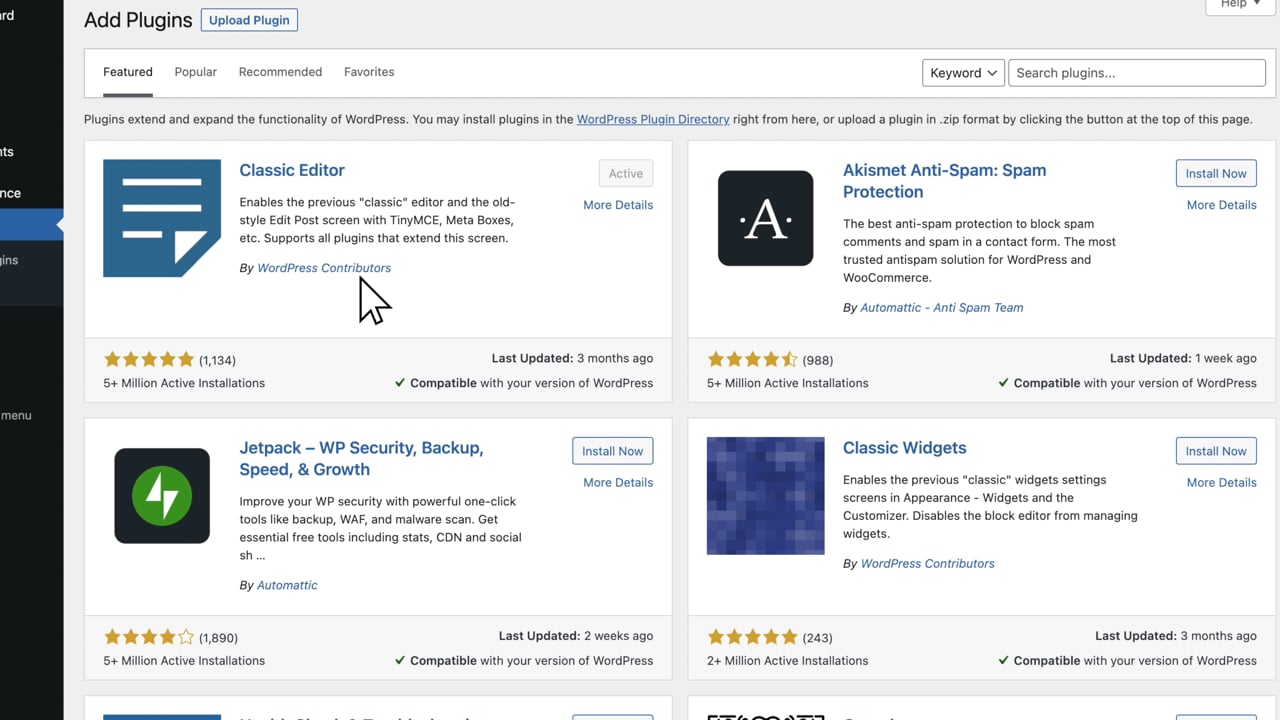Open the Help dropdown tab
The image size is (1280, 720).
[1240, 5]
